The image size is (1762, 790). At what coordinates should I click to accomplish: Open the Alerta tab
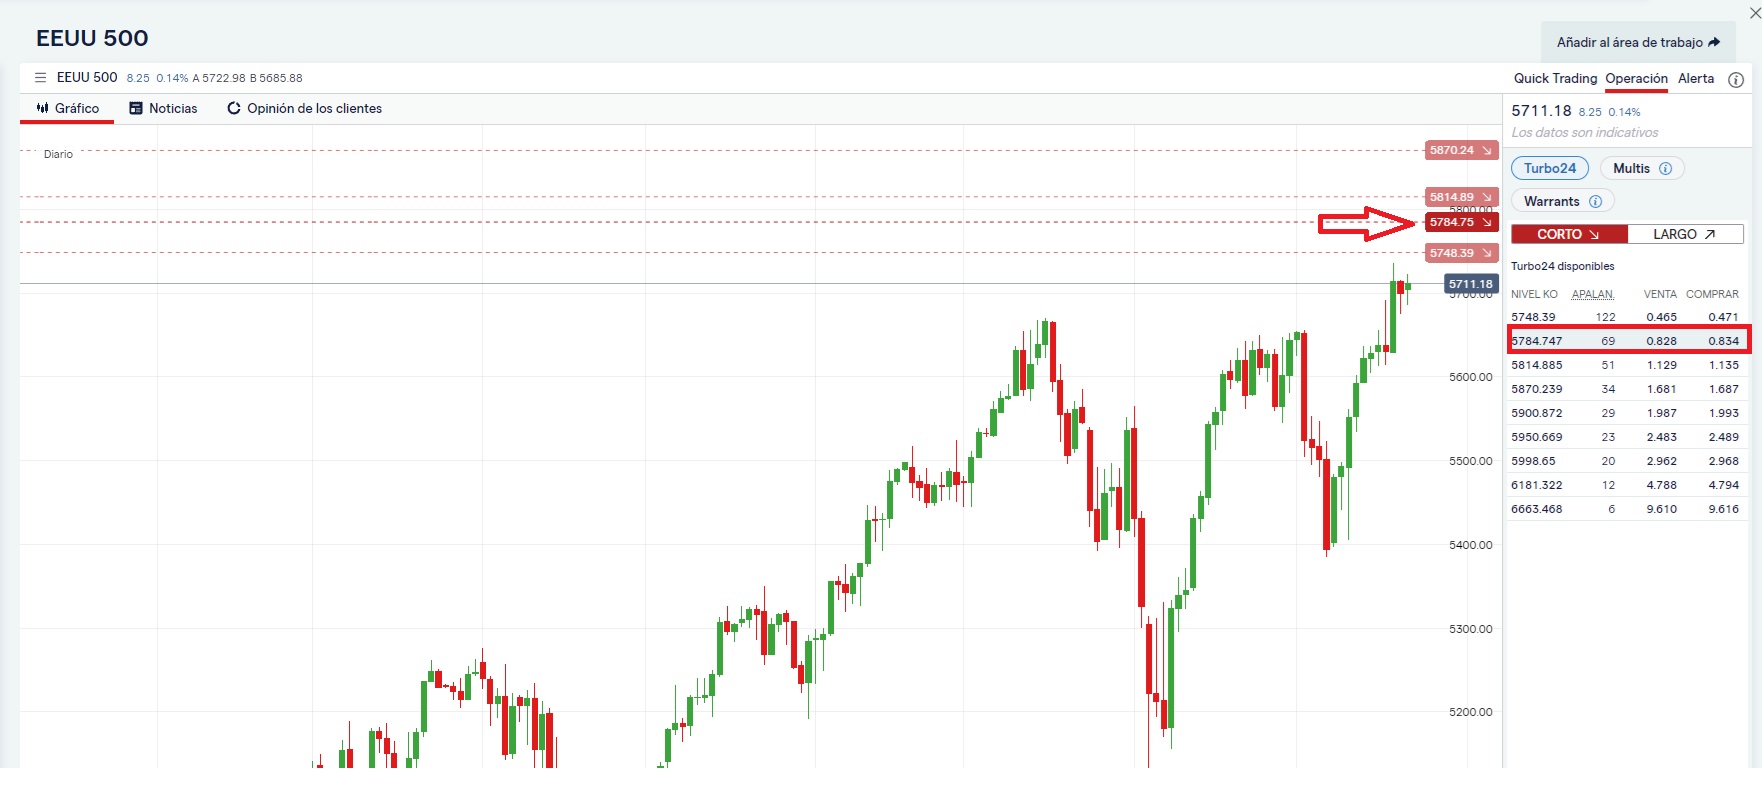coord(1696,78)
